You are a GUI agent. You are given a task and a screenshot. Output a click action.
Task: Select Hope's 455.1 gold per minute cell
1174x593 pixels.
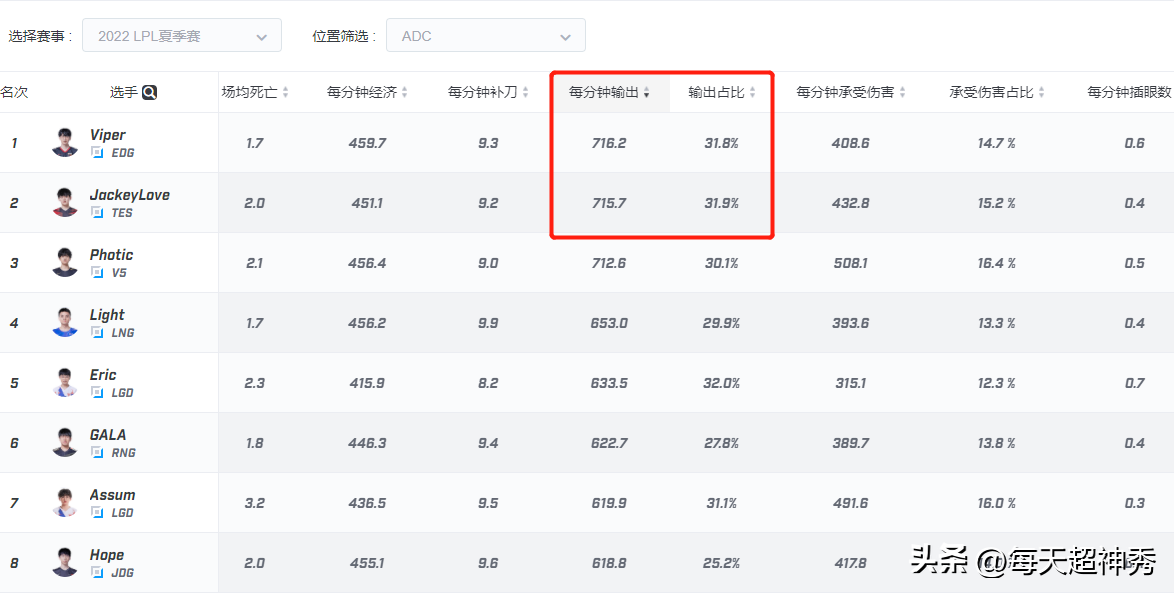(367, 562)
